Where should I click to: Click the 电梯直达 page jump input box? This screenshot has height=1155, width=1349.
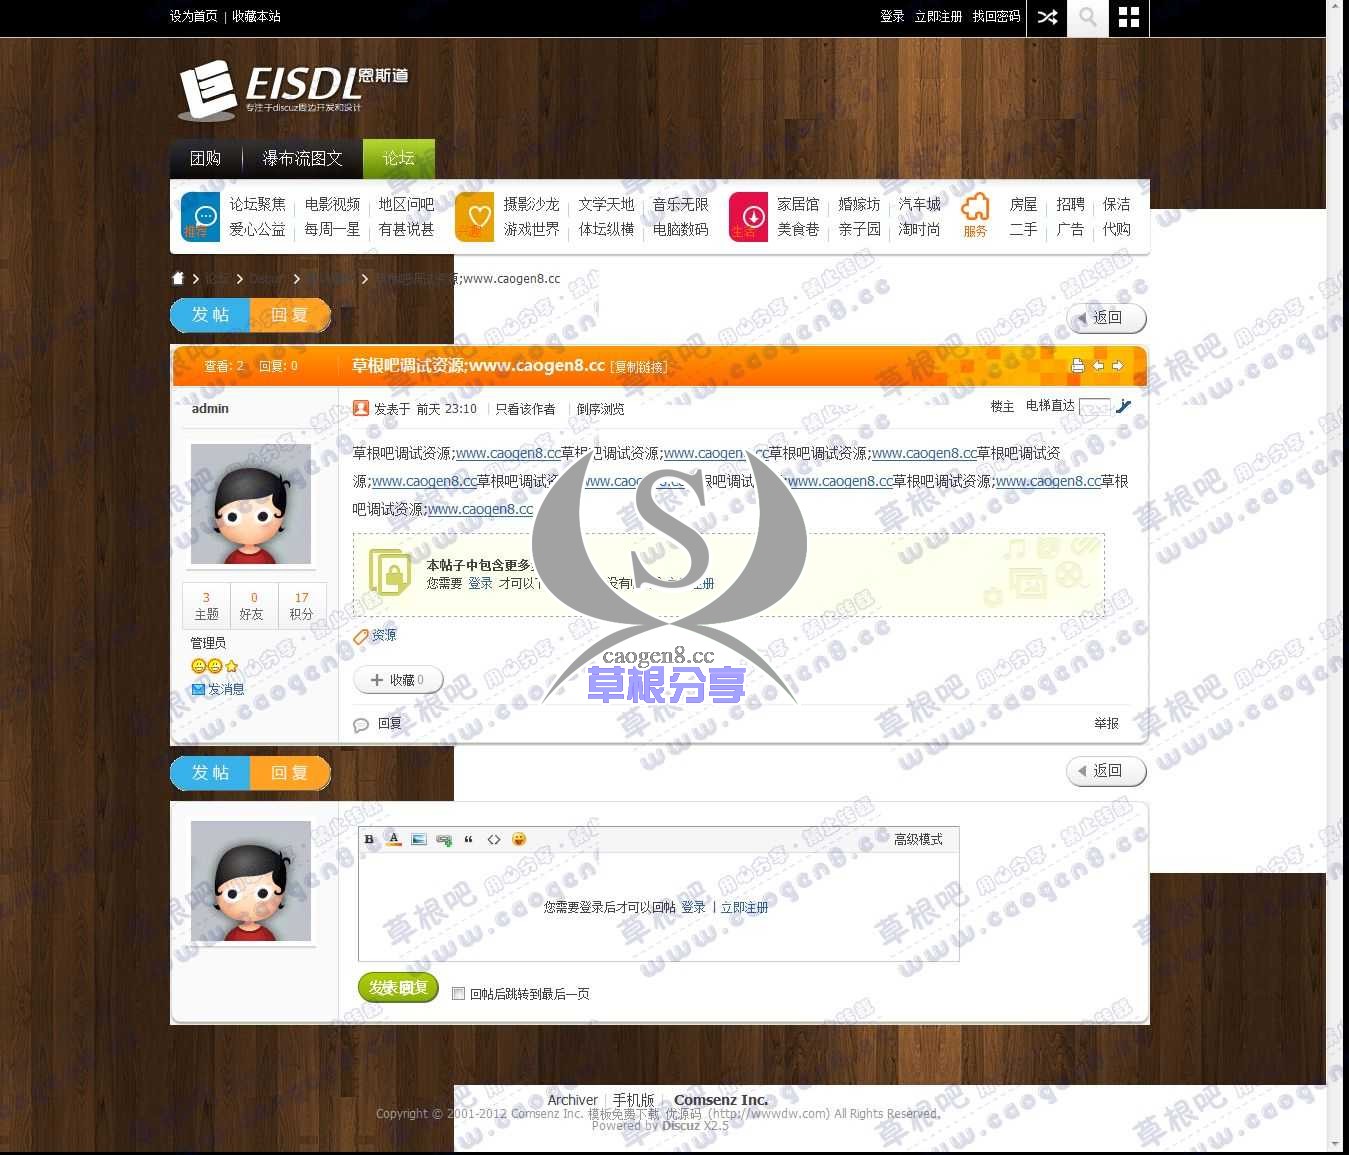1094,407
